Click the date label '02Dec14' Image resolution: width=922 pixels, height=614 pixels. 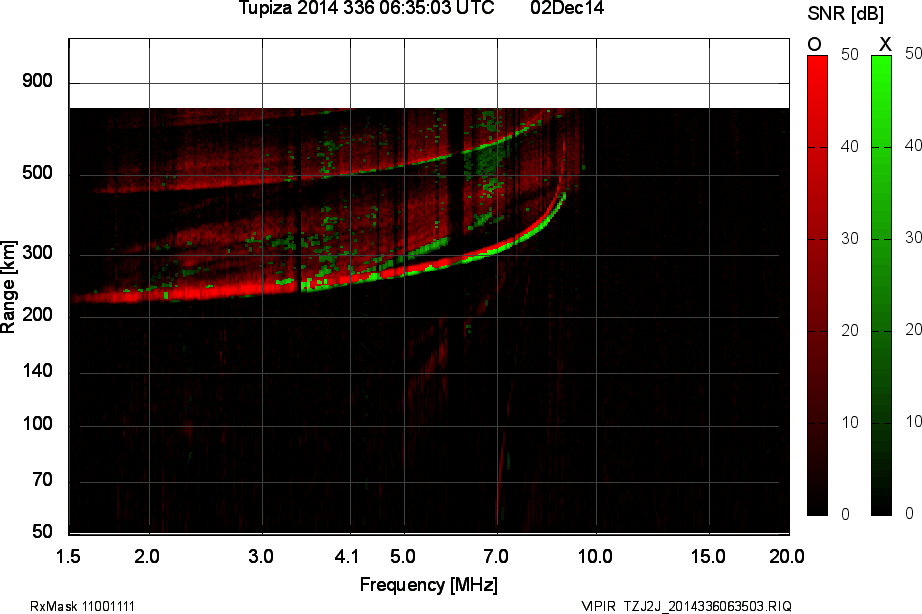(567, 8)
